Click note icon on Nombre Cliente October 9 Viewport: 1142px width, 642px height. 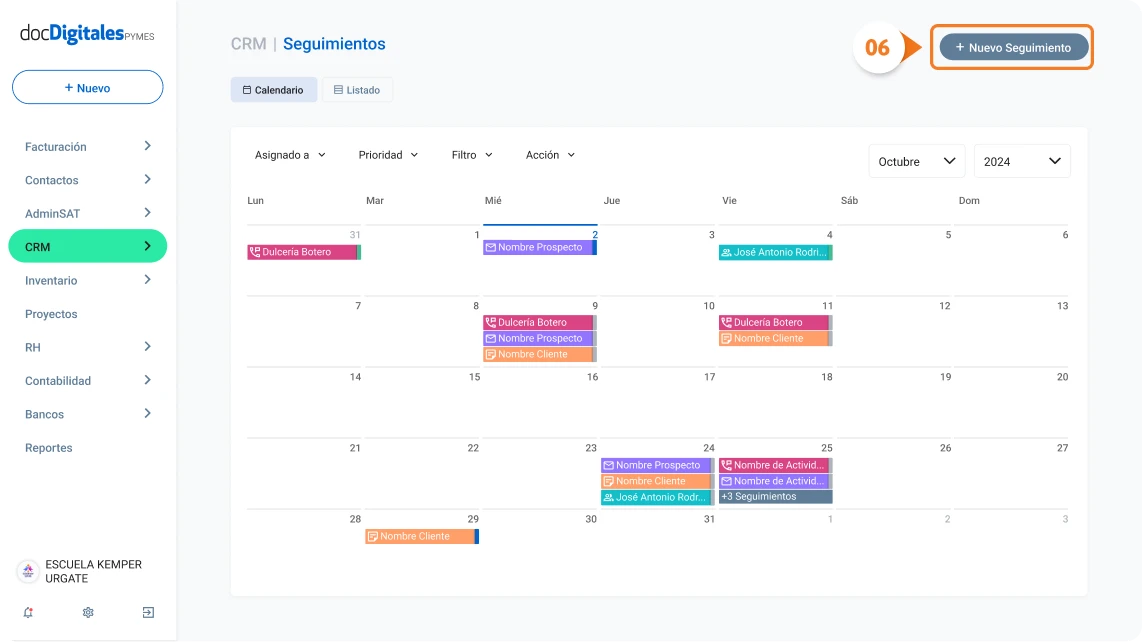coord(491,355)
